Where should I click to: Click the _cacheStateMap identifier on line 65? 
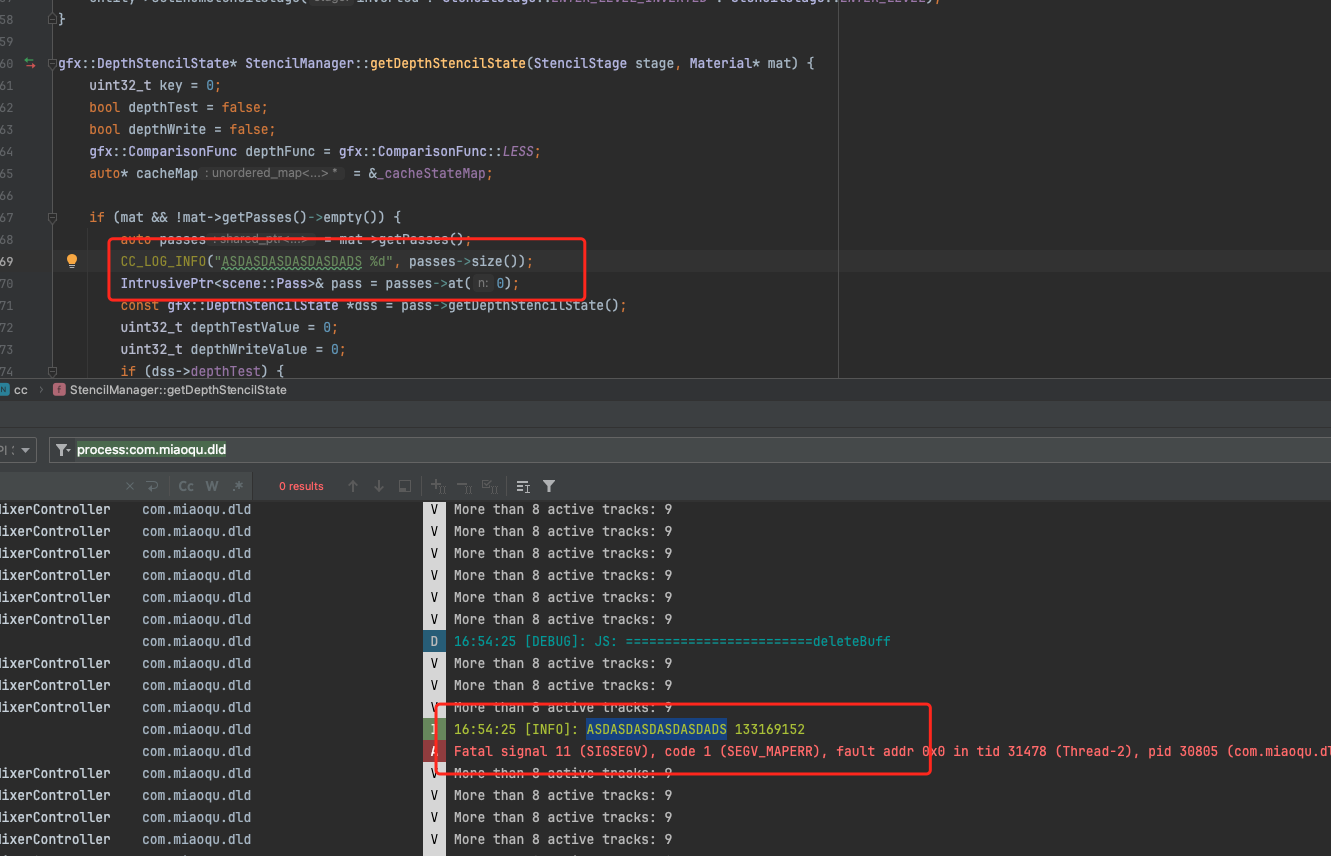(431, 173)
